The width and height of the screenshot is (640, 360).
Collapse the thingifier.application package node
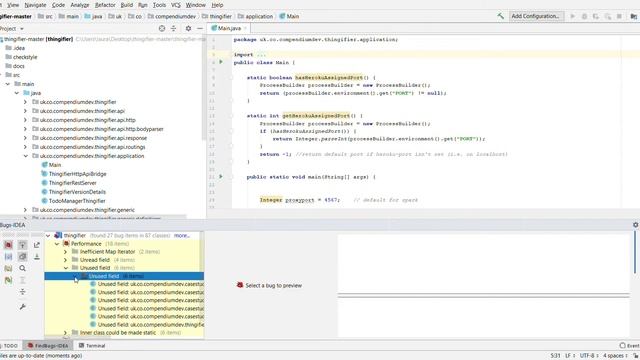point(25,156)
